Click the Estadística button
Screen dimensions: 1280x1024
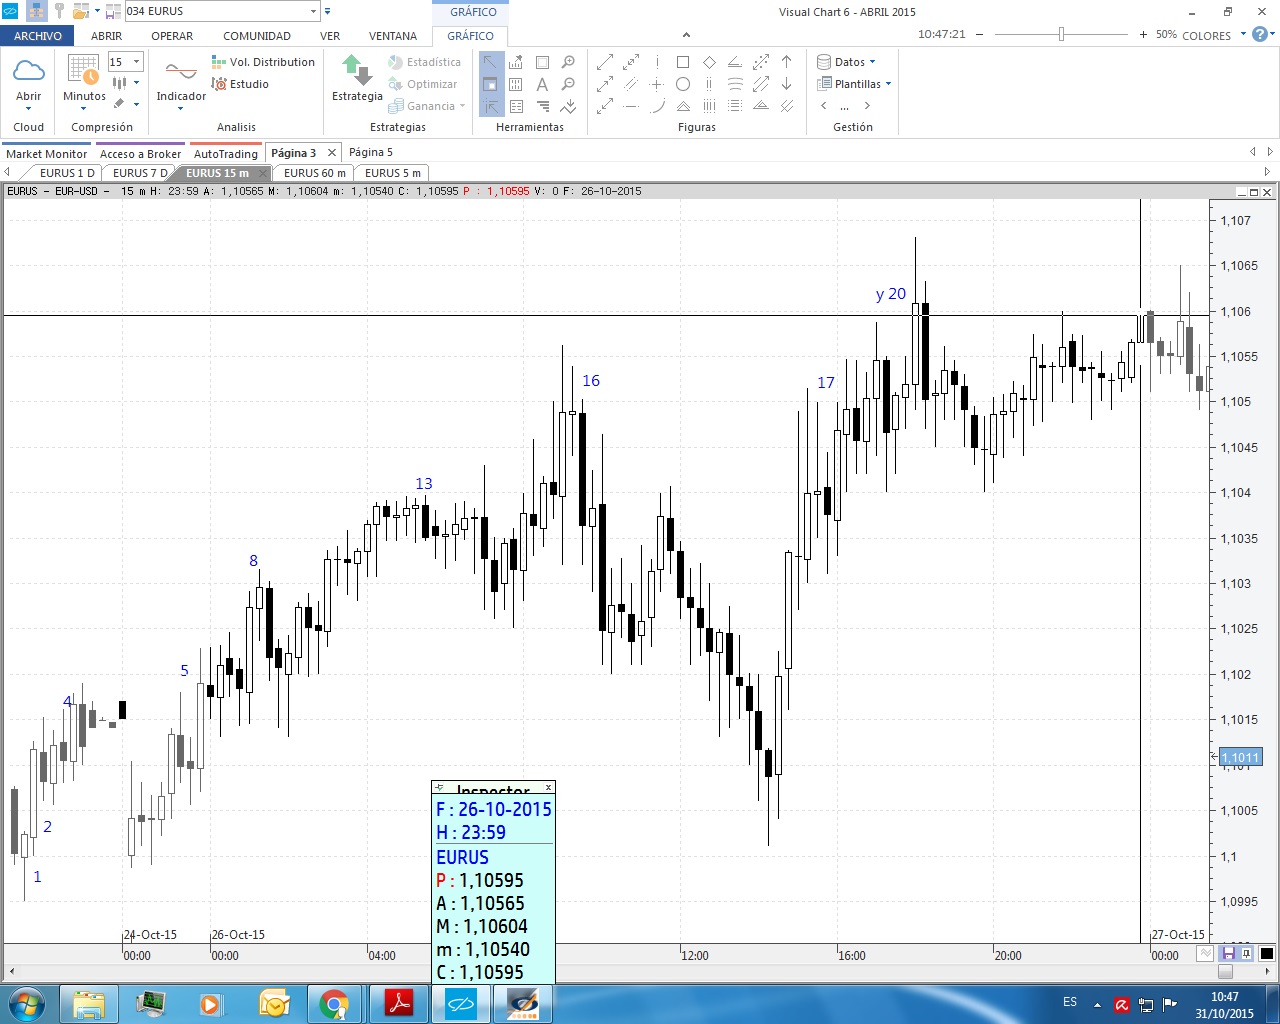[x=424, y=62]
